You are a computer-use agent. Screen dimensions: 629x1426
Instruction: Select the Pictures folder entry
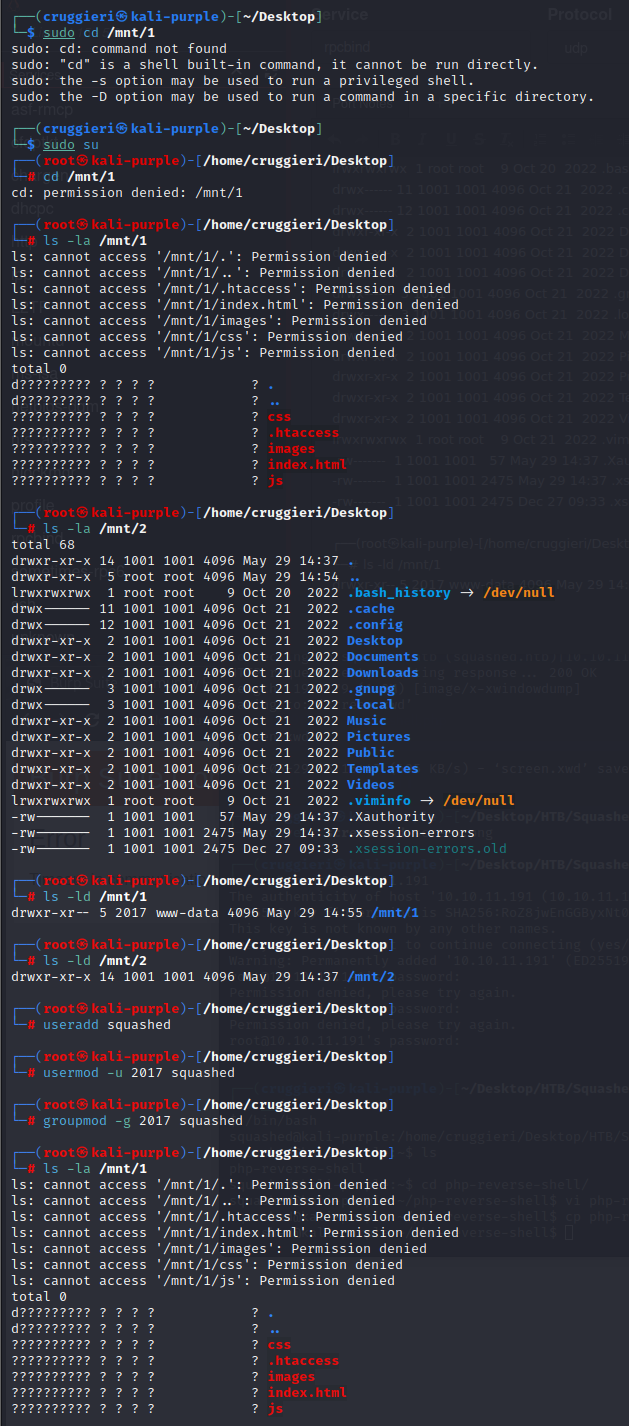[x=378, y=737]
